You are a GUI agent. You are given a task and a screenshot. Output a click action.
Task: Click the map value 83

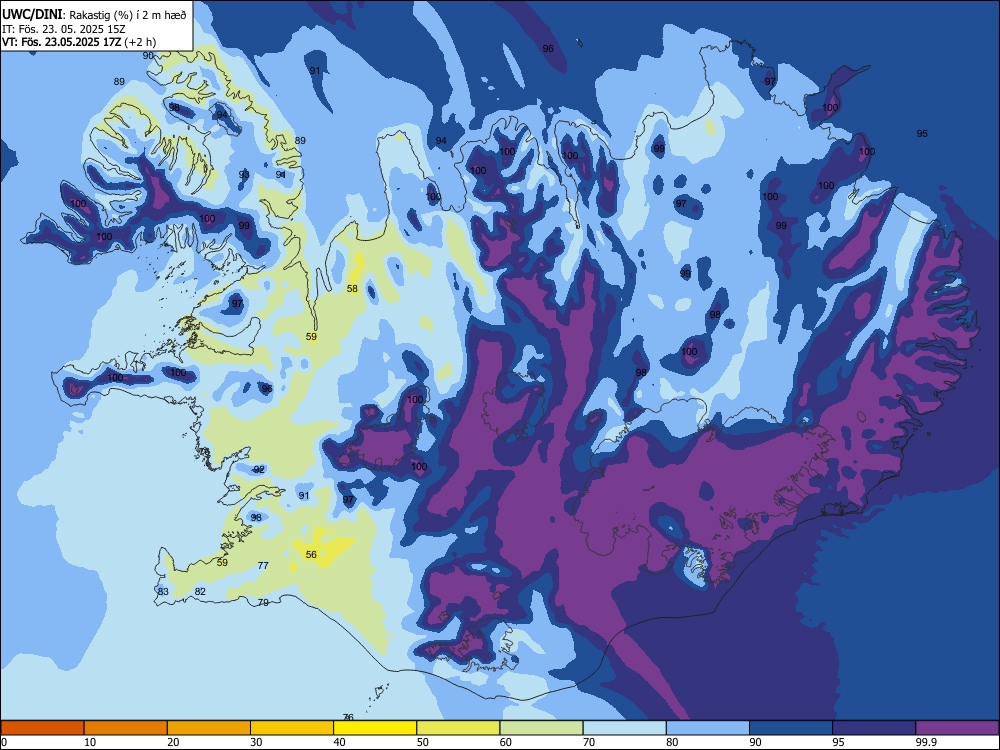pyautogui.click(x=163, y=592)
